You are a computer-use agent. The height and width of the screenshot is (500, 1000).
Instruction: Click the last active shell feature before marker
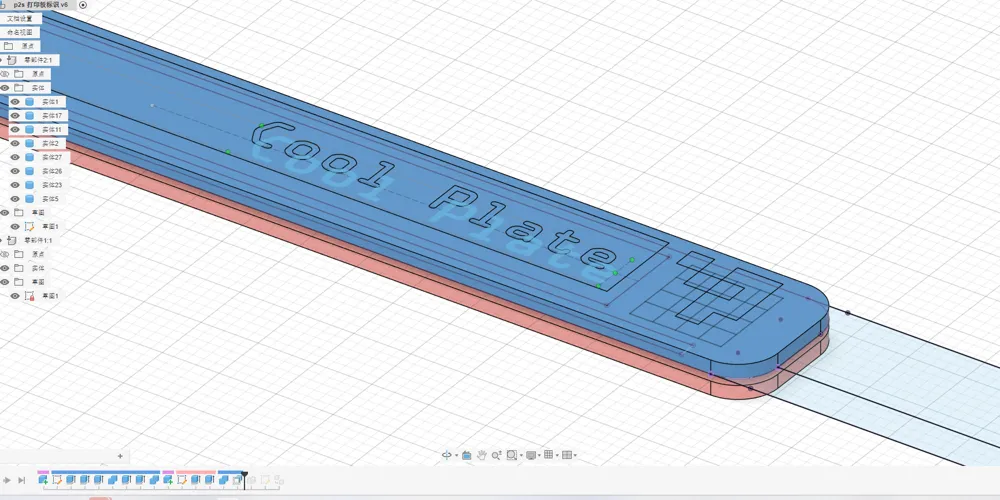coord(237,480)
